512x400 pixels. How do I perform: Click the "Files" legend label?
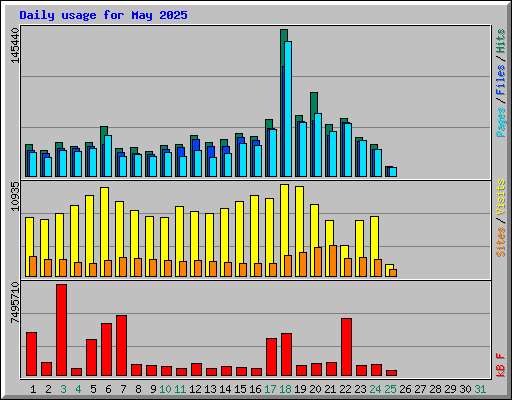(501, 79)
